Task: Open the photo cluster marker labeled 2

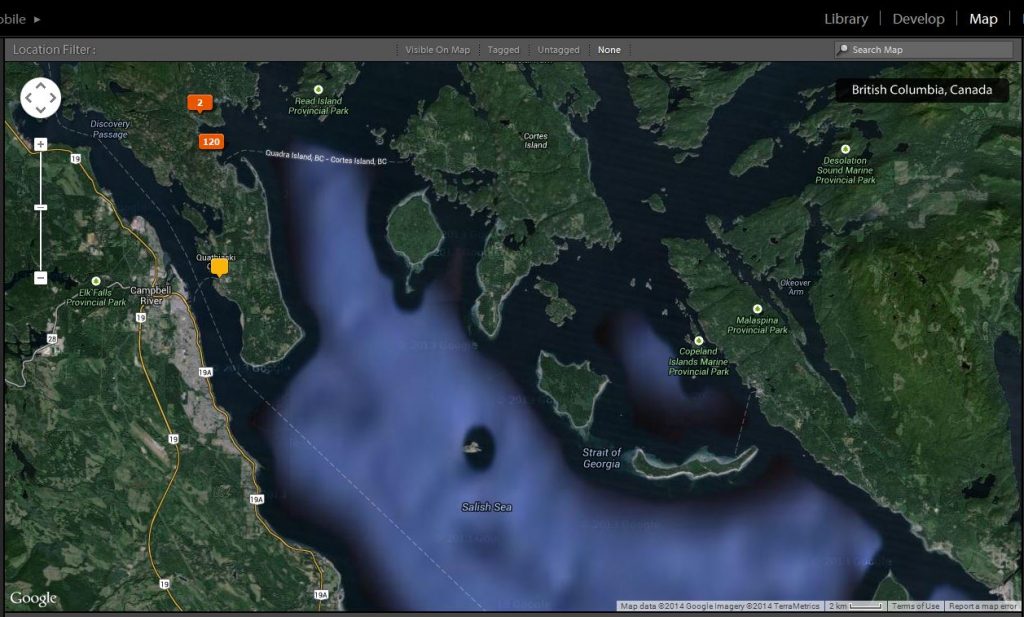Action: pos(200,103)
